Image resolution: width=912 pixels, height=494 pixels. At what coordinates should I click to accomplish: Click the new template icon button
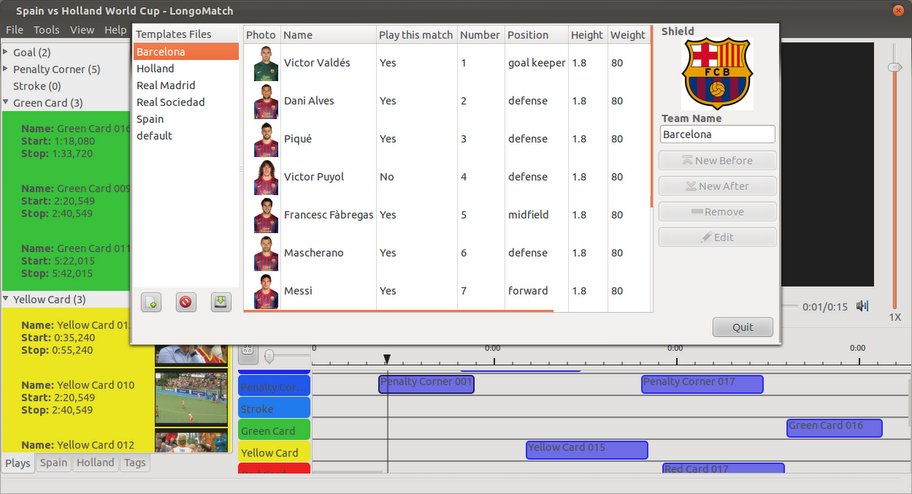click(151, 302)
